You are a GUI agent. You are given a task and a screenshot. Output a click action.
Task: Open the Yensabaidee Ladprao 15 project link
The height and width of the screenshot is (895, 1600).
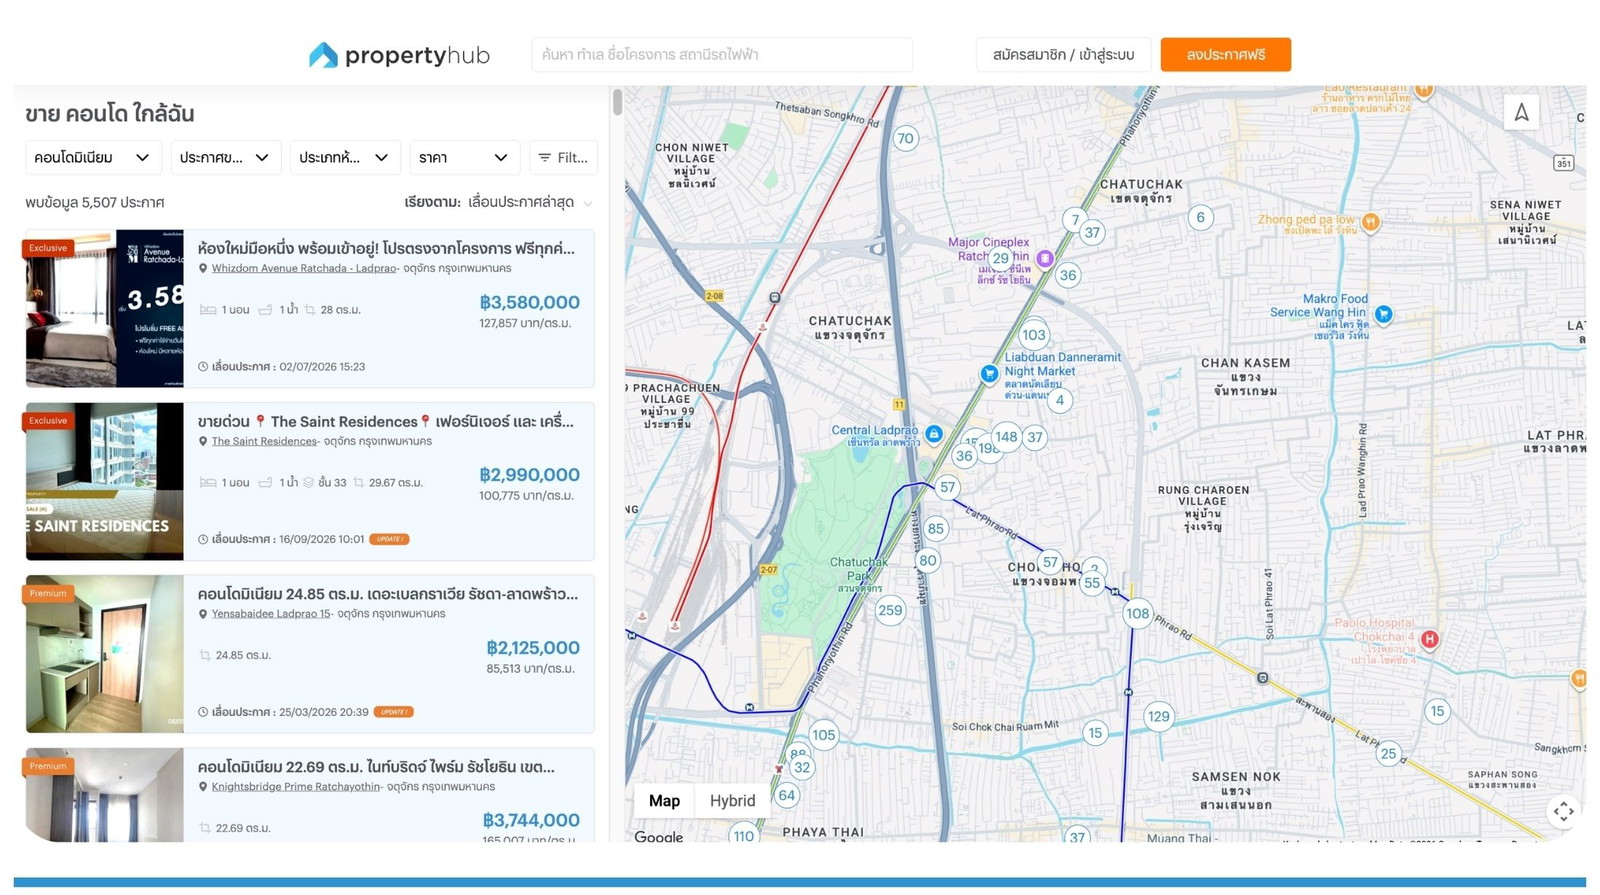[271, 614]
